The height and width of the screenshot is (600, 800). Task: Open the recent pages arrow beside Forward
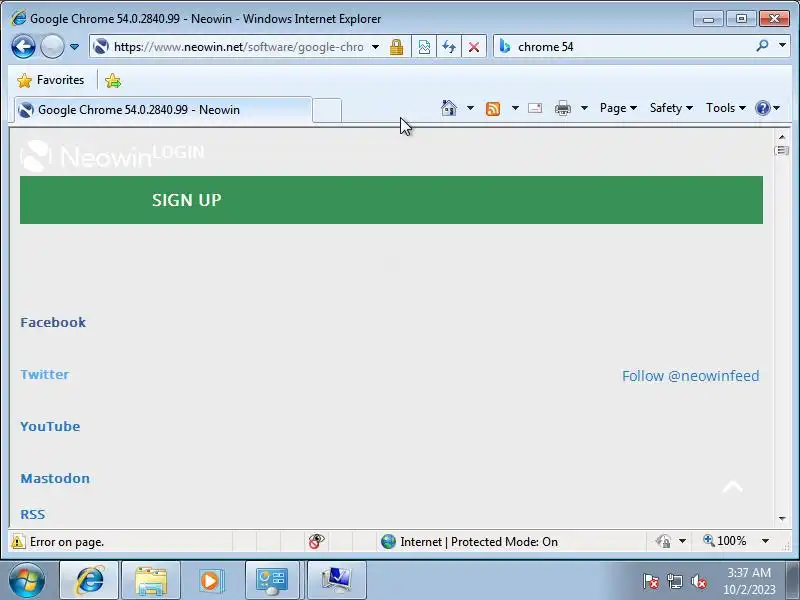(74, 47)
